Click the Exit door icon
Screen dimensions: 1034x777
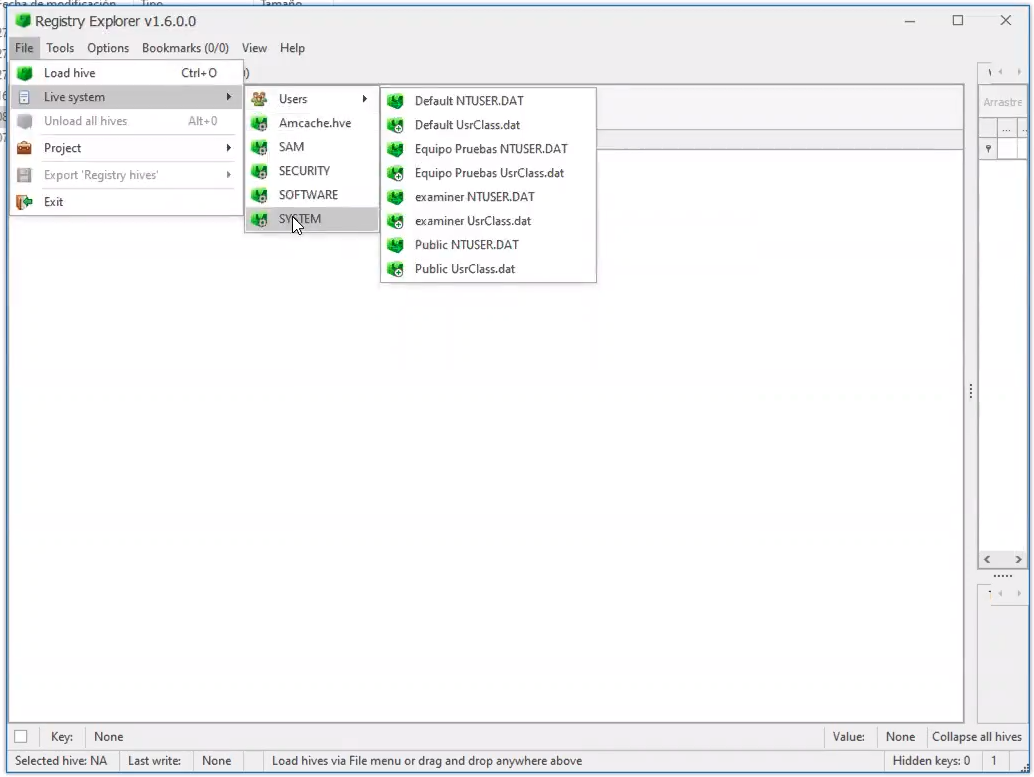(23, 200)
